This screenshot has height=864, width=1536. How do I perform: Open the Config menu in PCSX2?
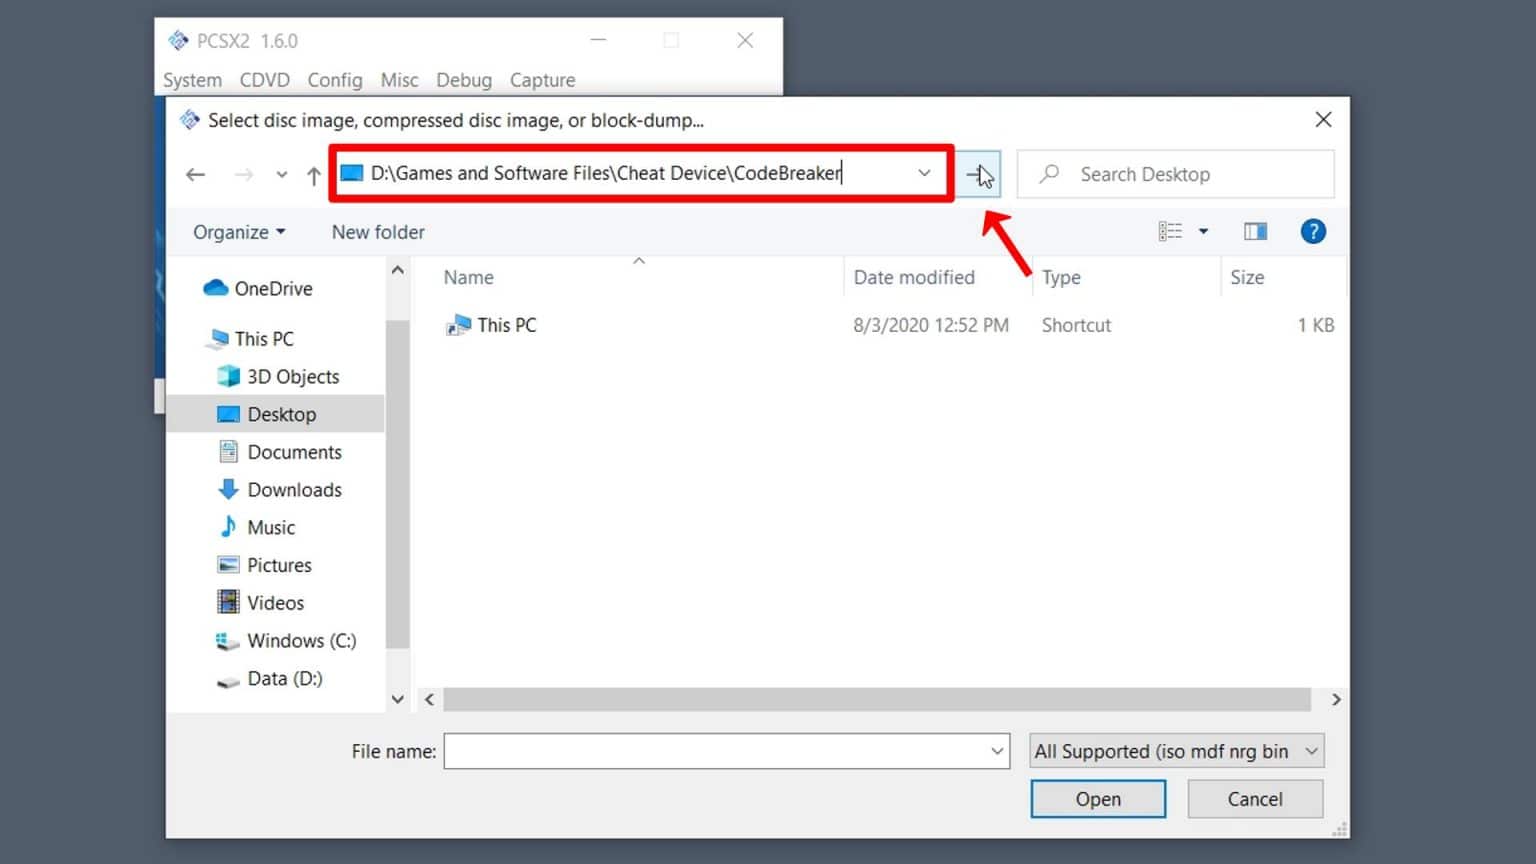pyautogui.click(x=334, y=80)
